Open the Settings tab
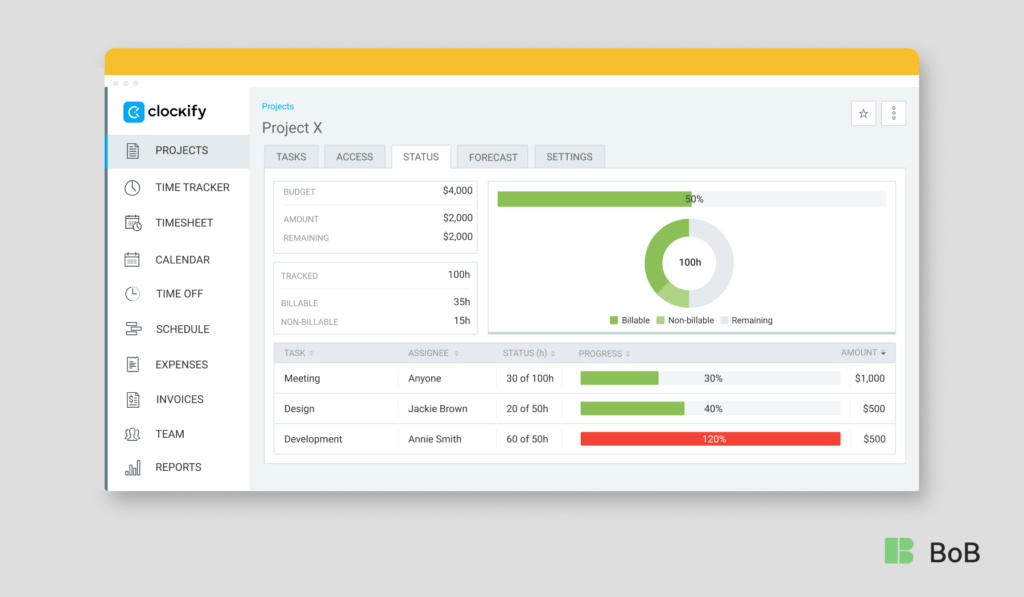The height and width of the screenshot is (597, 1024). click(x=569, y=156)
